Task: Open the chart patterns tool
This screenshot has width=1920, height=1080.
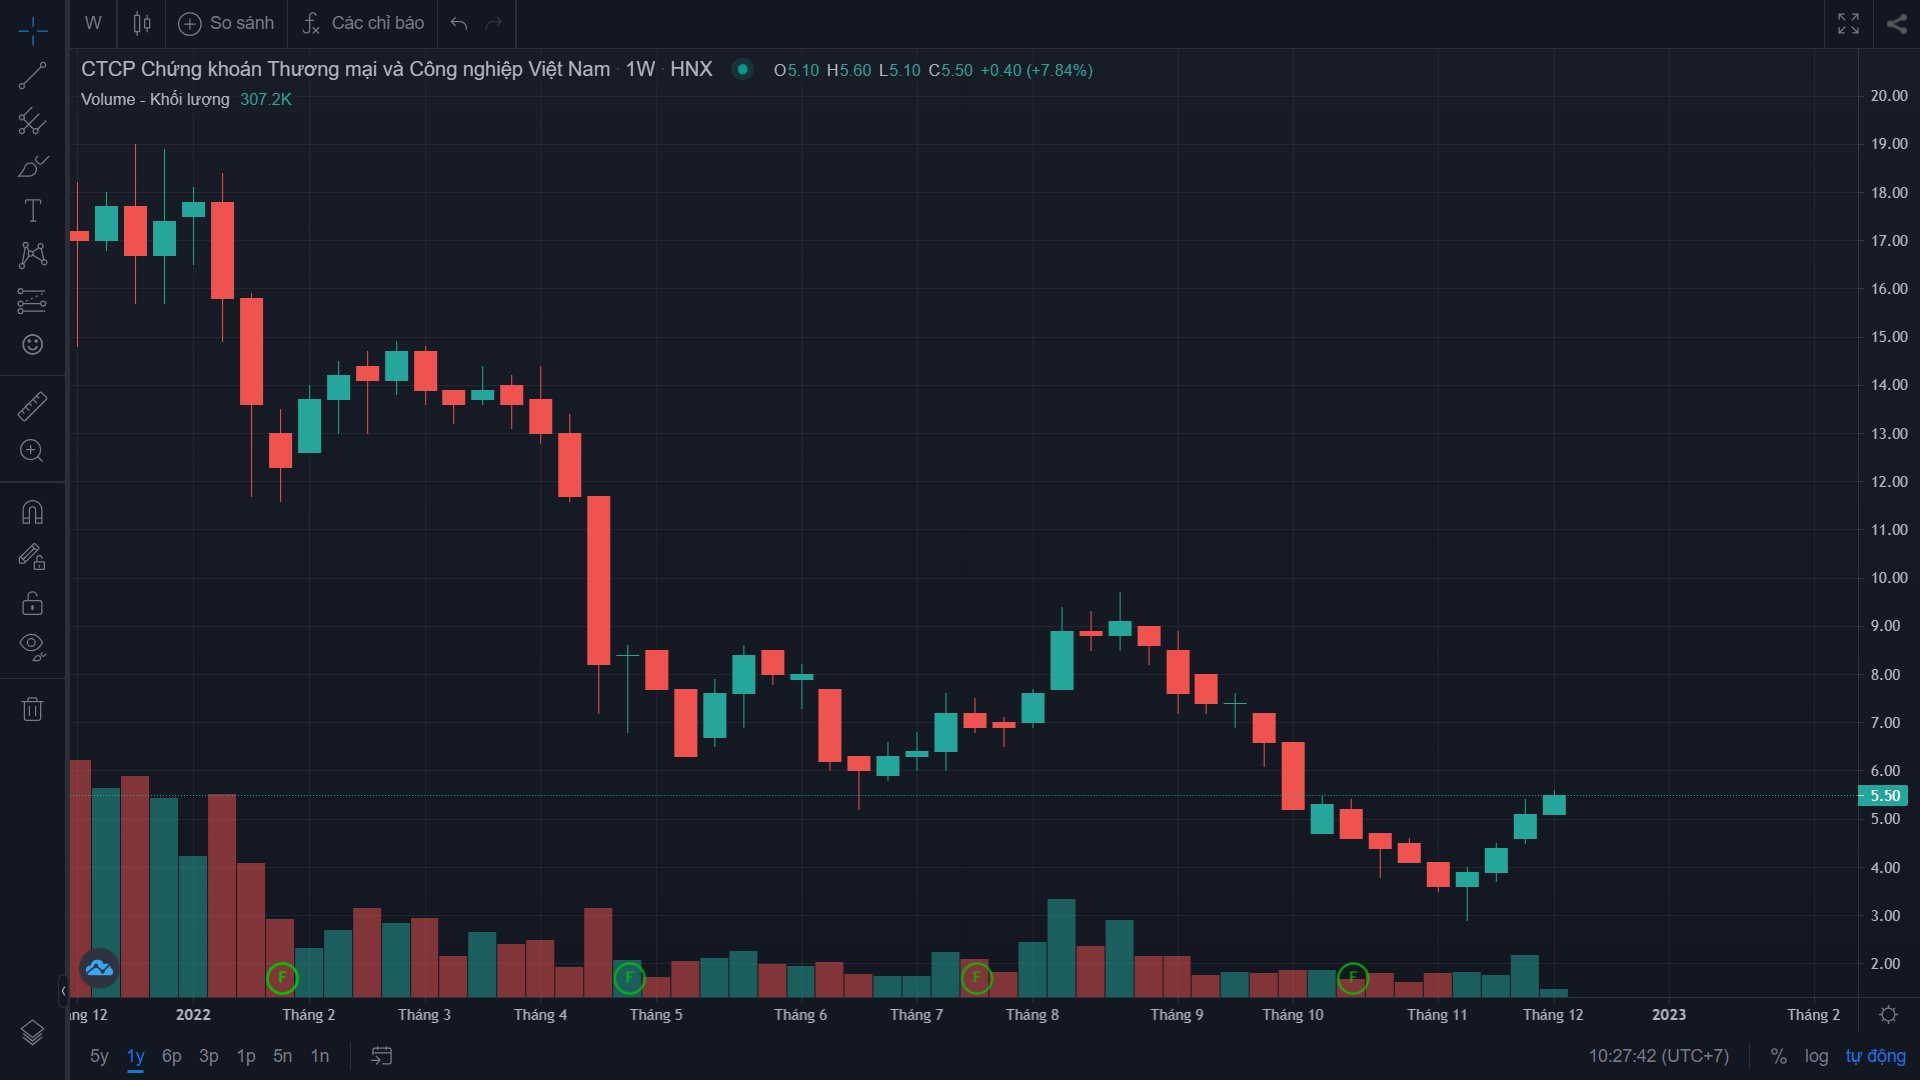Action: coord(32,255)
